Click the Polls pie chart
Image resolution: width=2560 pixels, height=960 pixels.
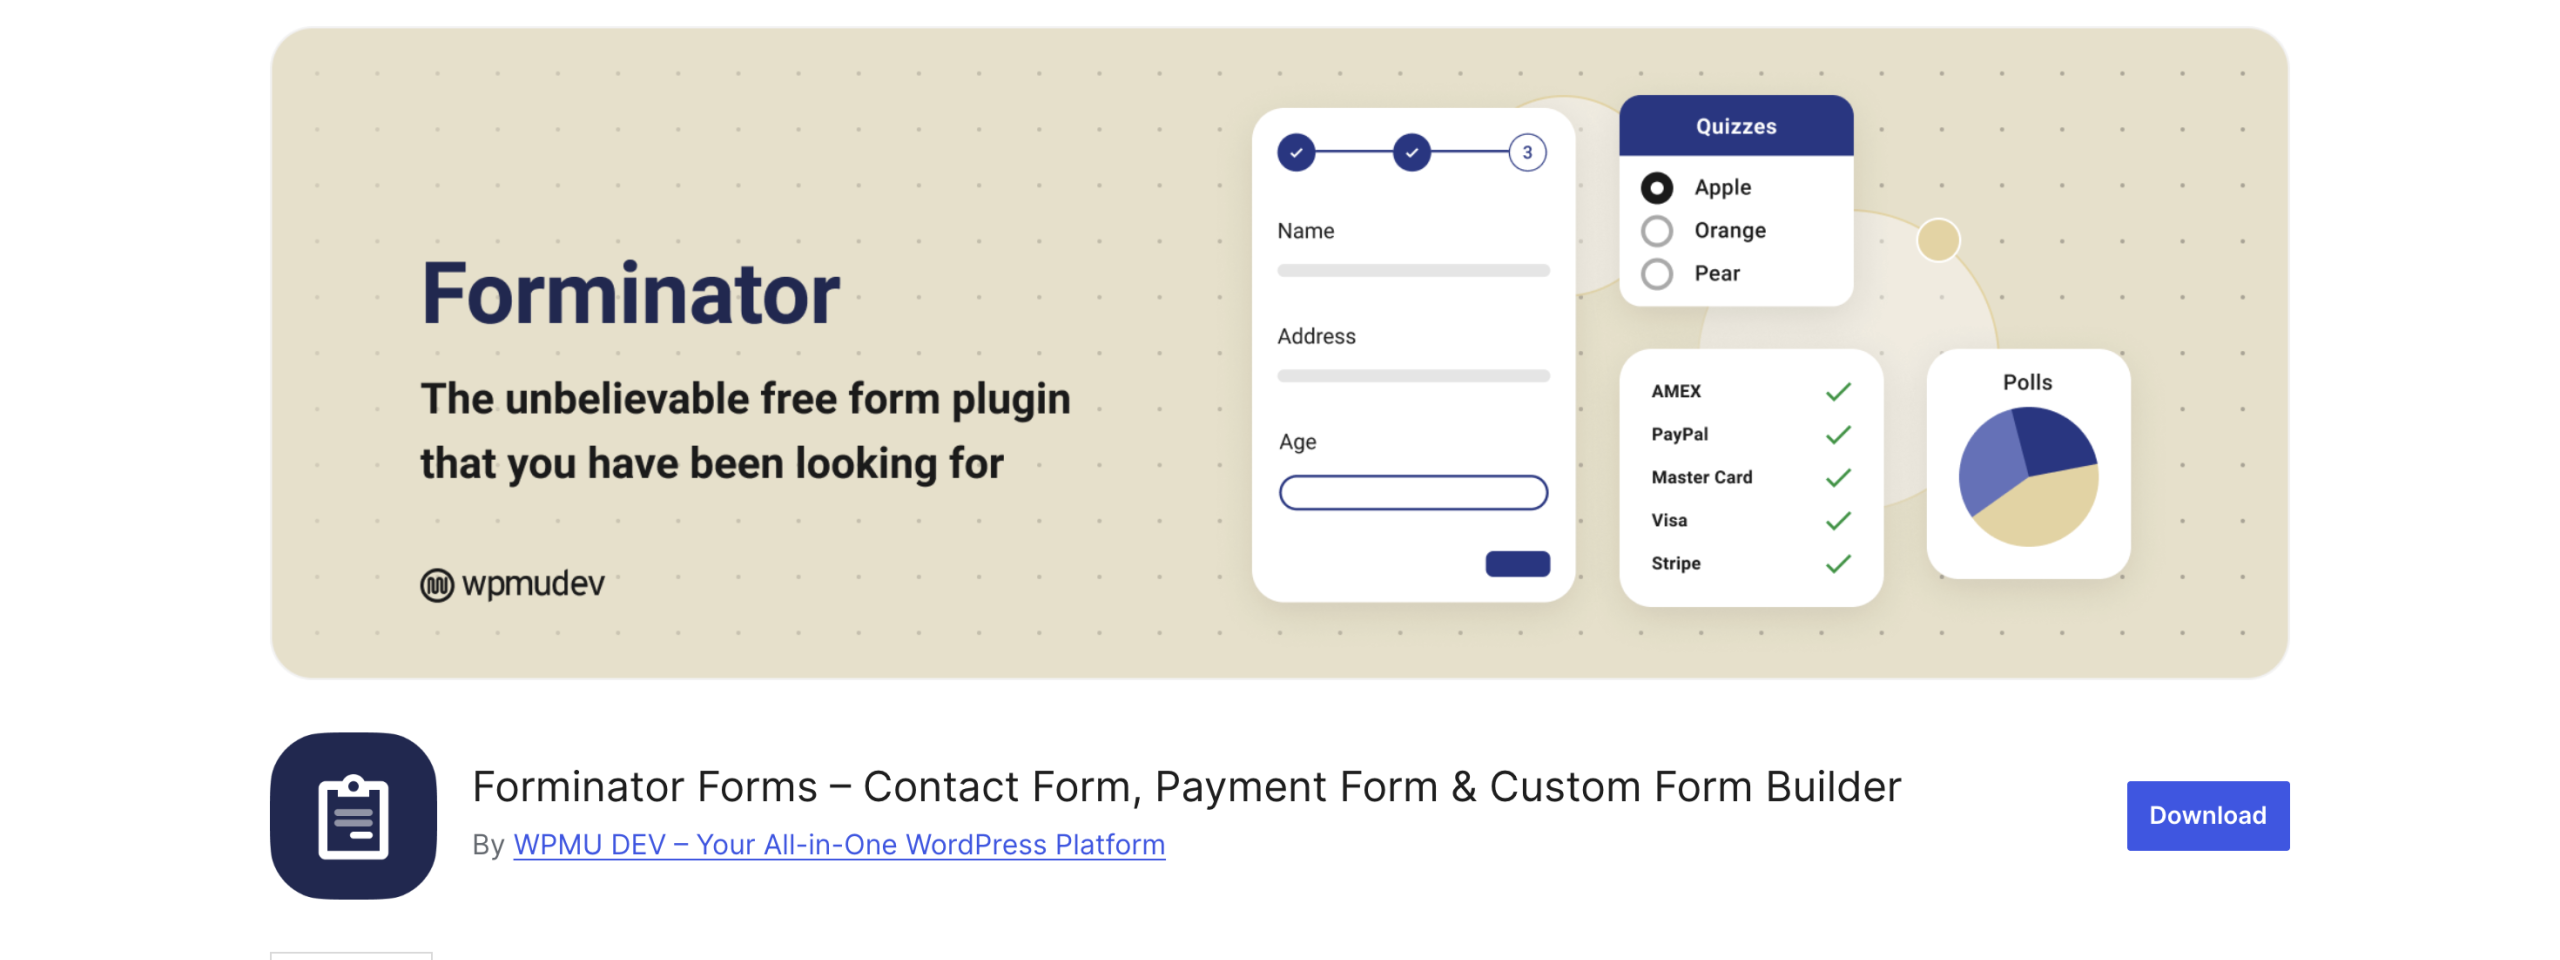(x=2027, y=476)
